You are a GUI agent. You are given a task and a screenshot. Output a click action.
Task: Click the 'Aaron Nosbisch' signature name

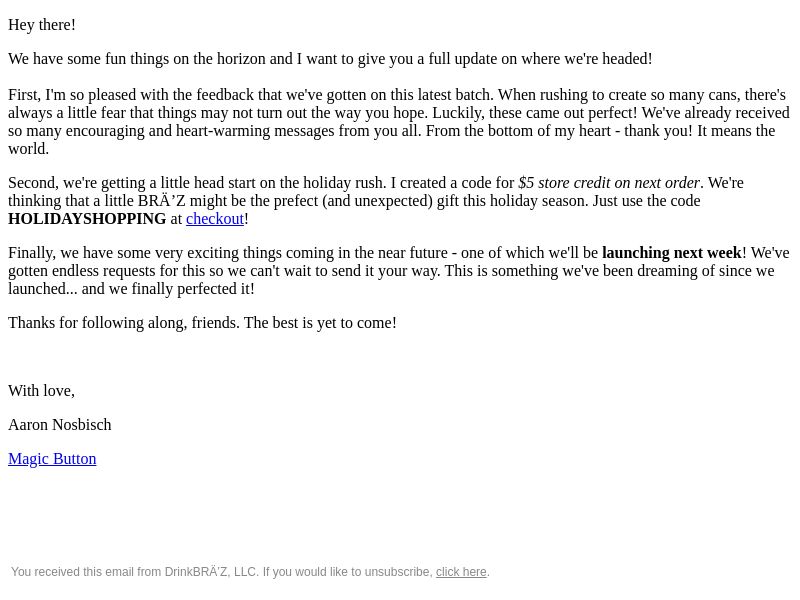[x=60, y=424]
